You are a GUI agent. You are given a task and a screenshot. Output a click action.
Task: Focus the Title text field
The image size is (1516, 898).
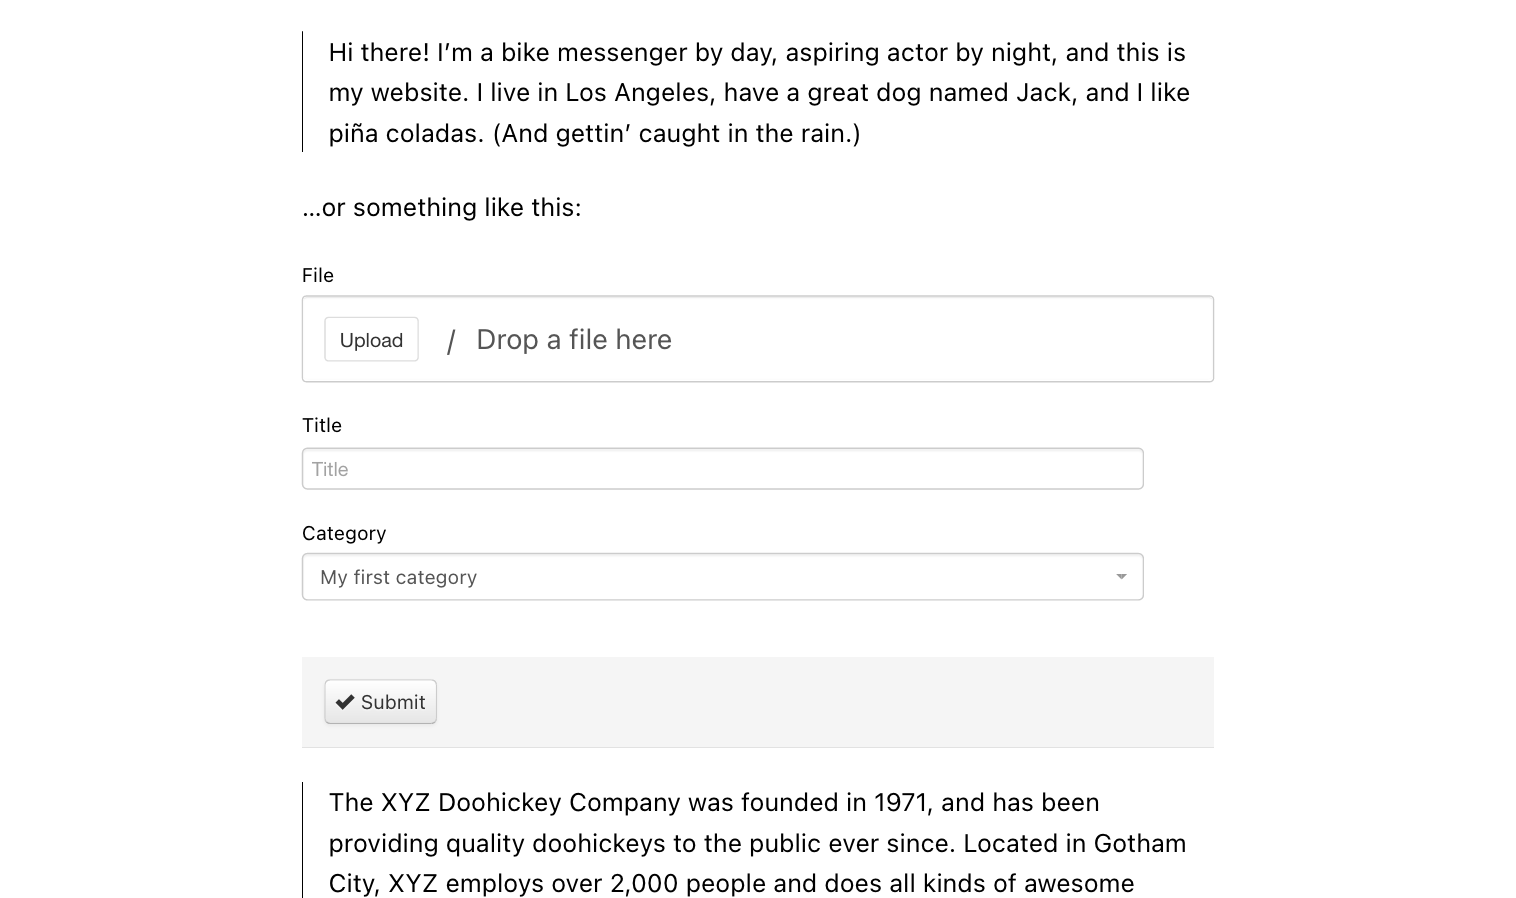[x=722, y=469]
